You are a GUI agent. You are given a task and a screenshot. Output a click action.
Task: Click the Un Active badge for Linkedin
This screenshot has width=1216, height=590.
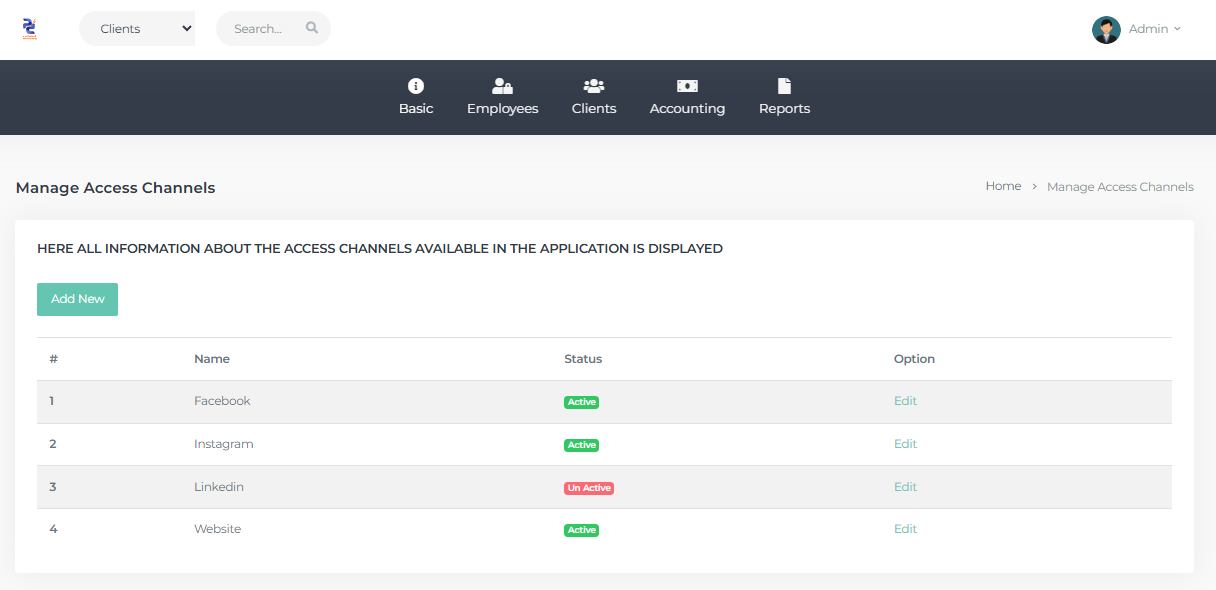tap(588, 488)
